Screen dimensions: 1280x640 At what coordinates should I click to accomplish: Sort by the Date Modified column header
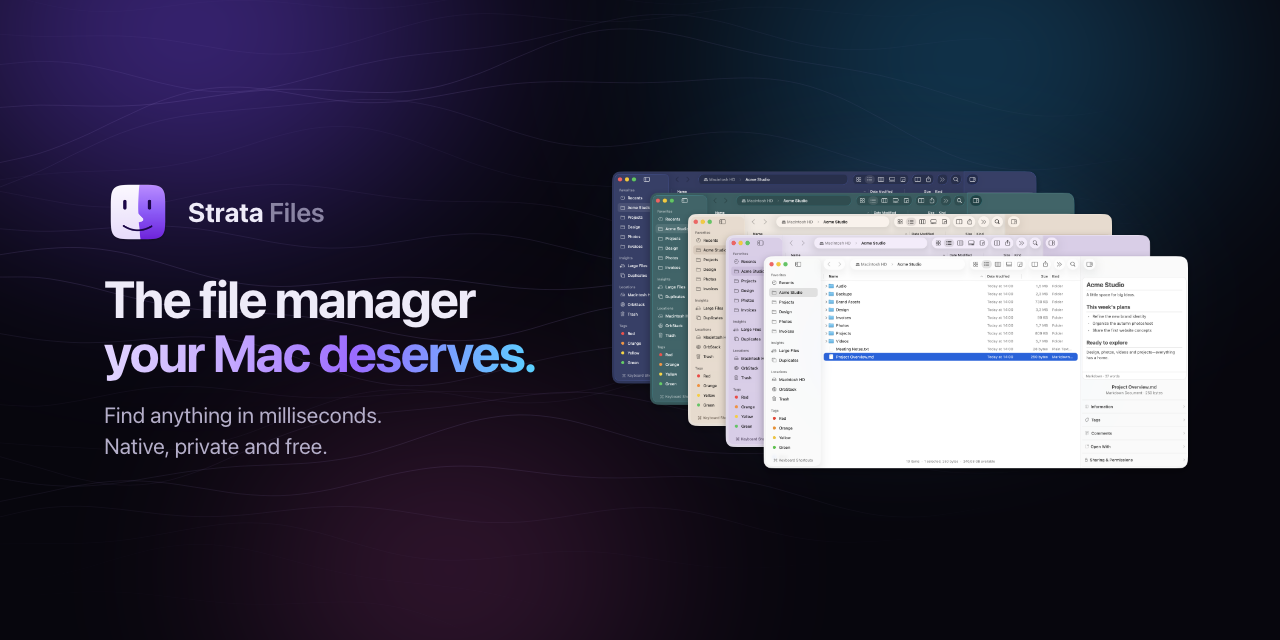pos(1000,276)
